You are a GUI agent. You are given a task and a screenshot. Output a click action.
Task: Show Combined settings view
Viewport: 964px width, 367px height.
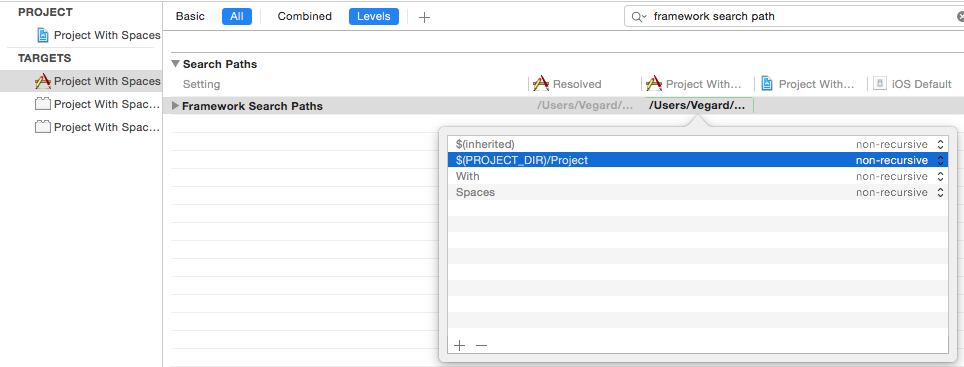click(304, 17)
